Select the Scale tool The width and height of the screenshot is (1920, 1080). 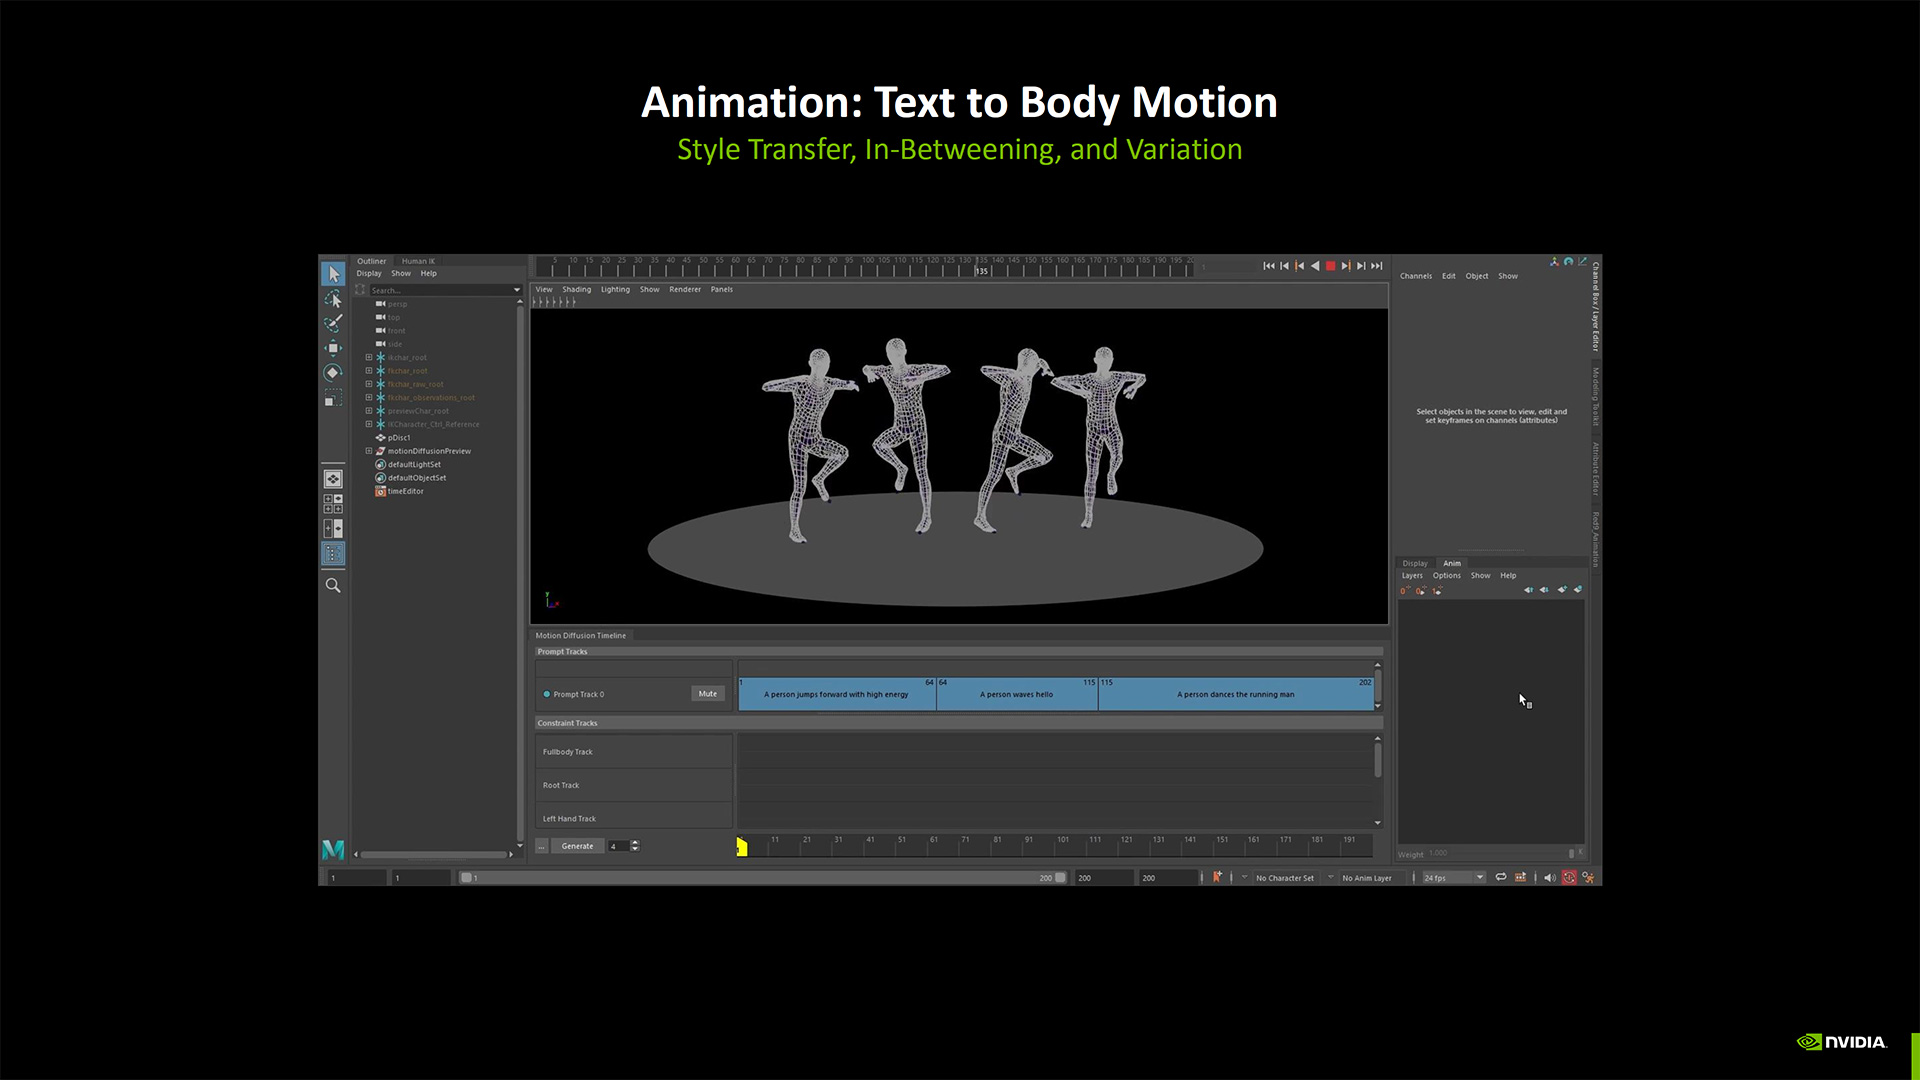tap(333, 398)
